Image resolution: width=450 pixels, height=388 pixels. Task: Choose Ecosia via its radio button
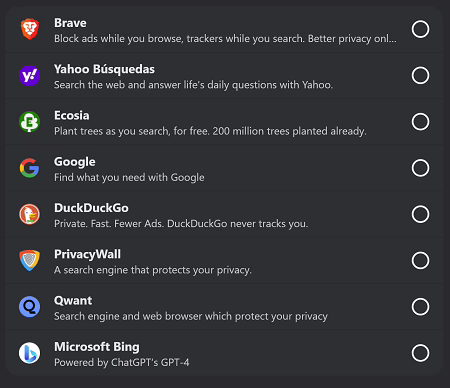(x=420, y=122)
